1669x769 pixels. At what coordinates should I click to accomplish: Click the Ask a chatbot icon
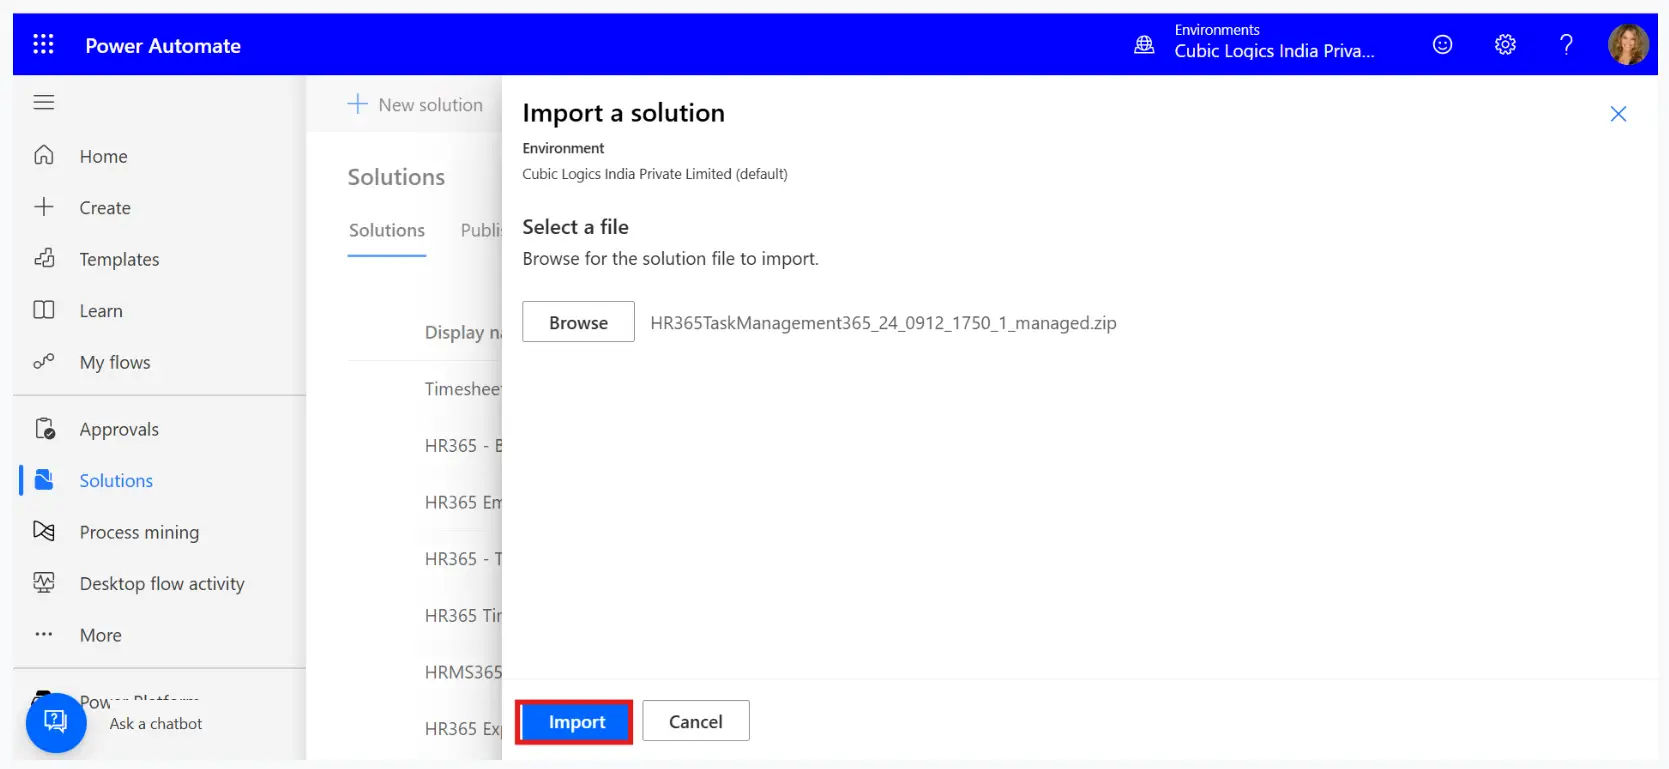click(x=56, y=722)
